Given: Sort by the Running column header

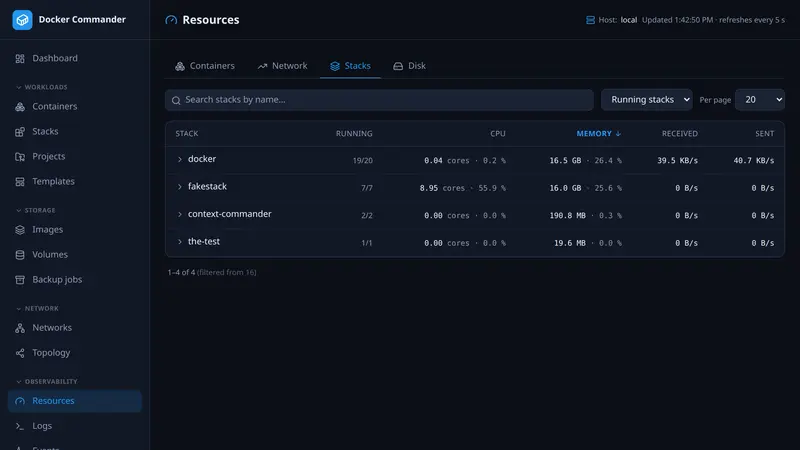Looking at the screenshot, I should pyautogui.click(x=354, y=134).
